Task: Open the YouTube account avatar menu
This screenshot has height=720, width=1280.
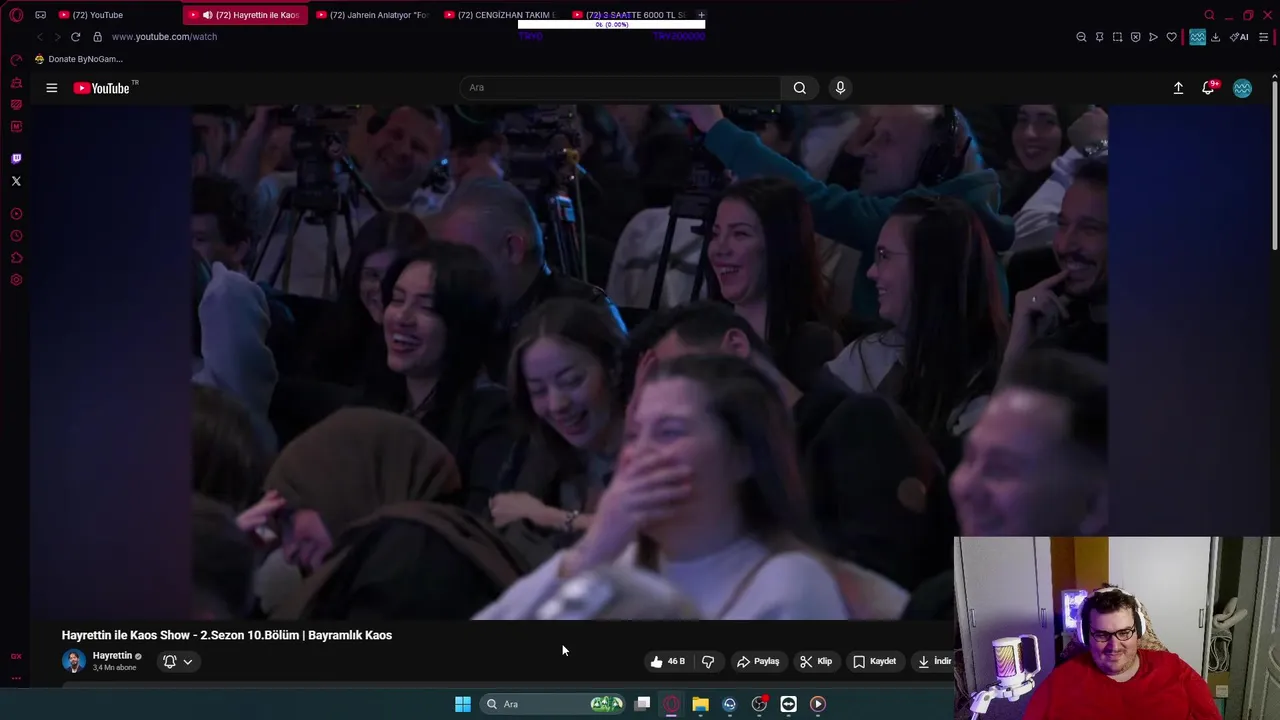Action: [1242, 88]
